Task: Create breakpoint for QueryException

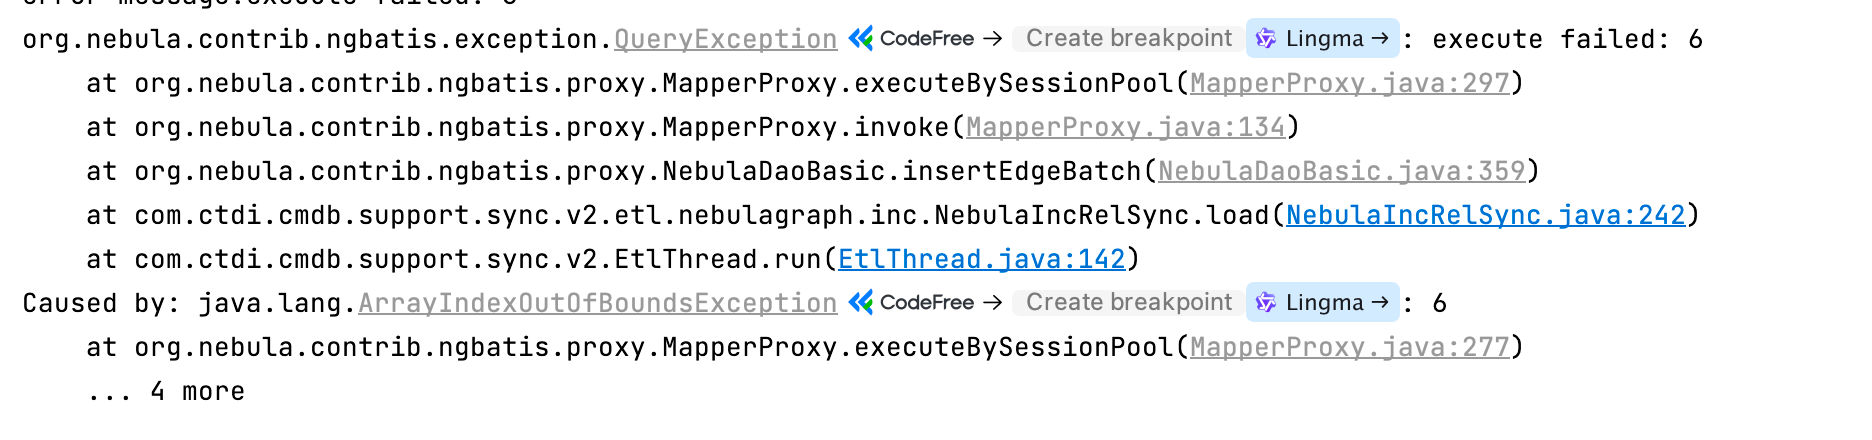Action: 1128,39
